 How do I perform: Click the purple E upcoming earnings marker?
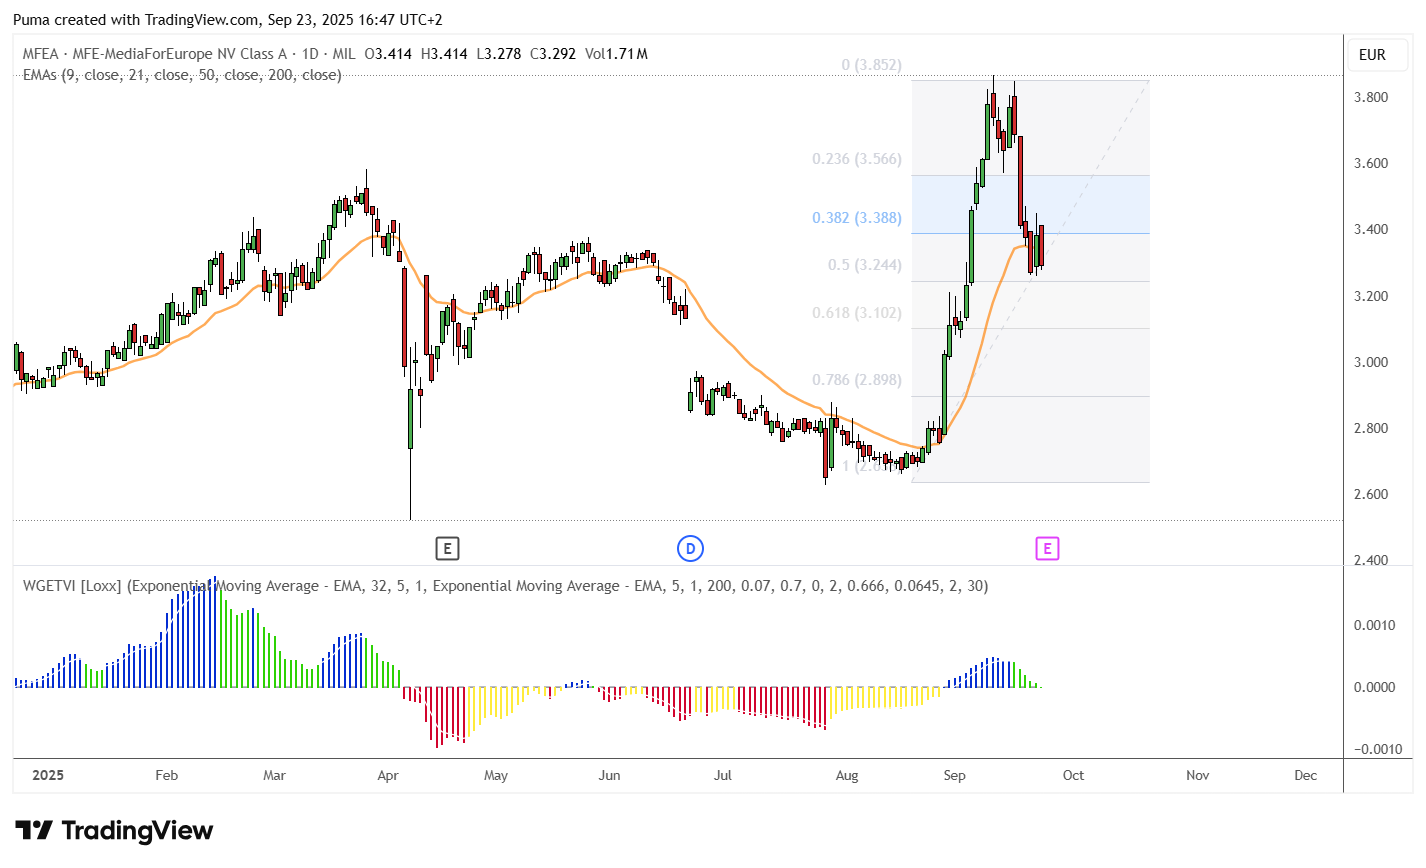(1047, 548)
